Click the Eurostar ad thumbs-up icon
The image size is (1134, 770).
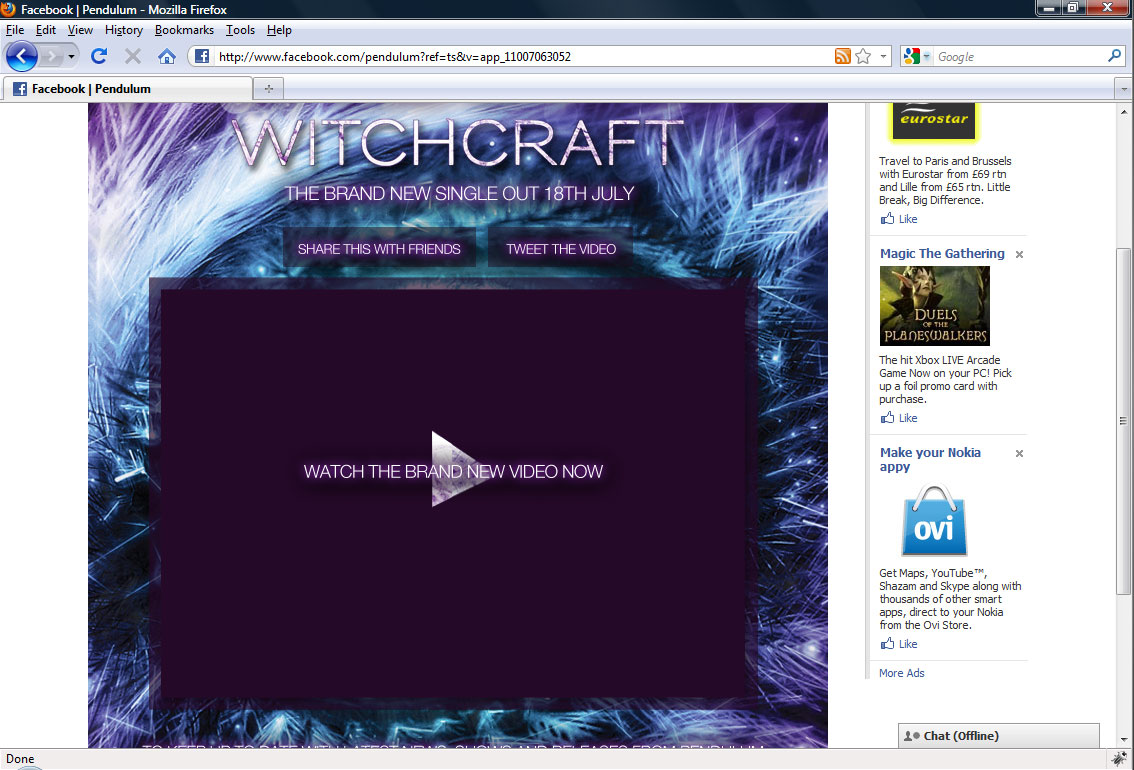(887, 218)
